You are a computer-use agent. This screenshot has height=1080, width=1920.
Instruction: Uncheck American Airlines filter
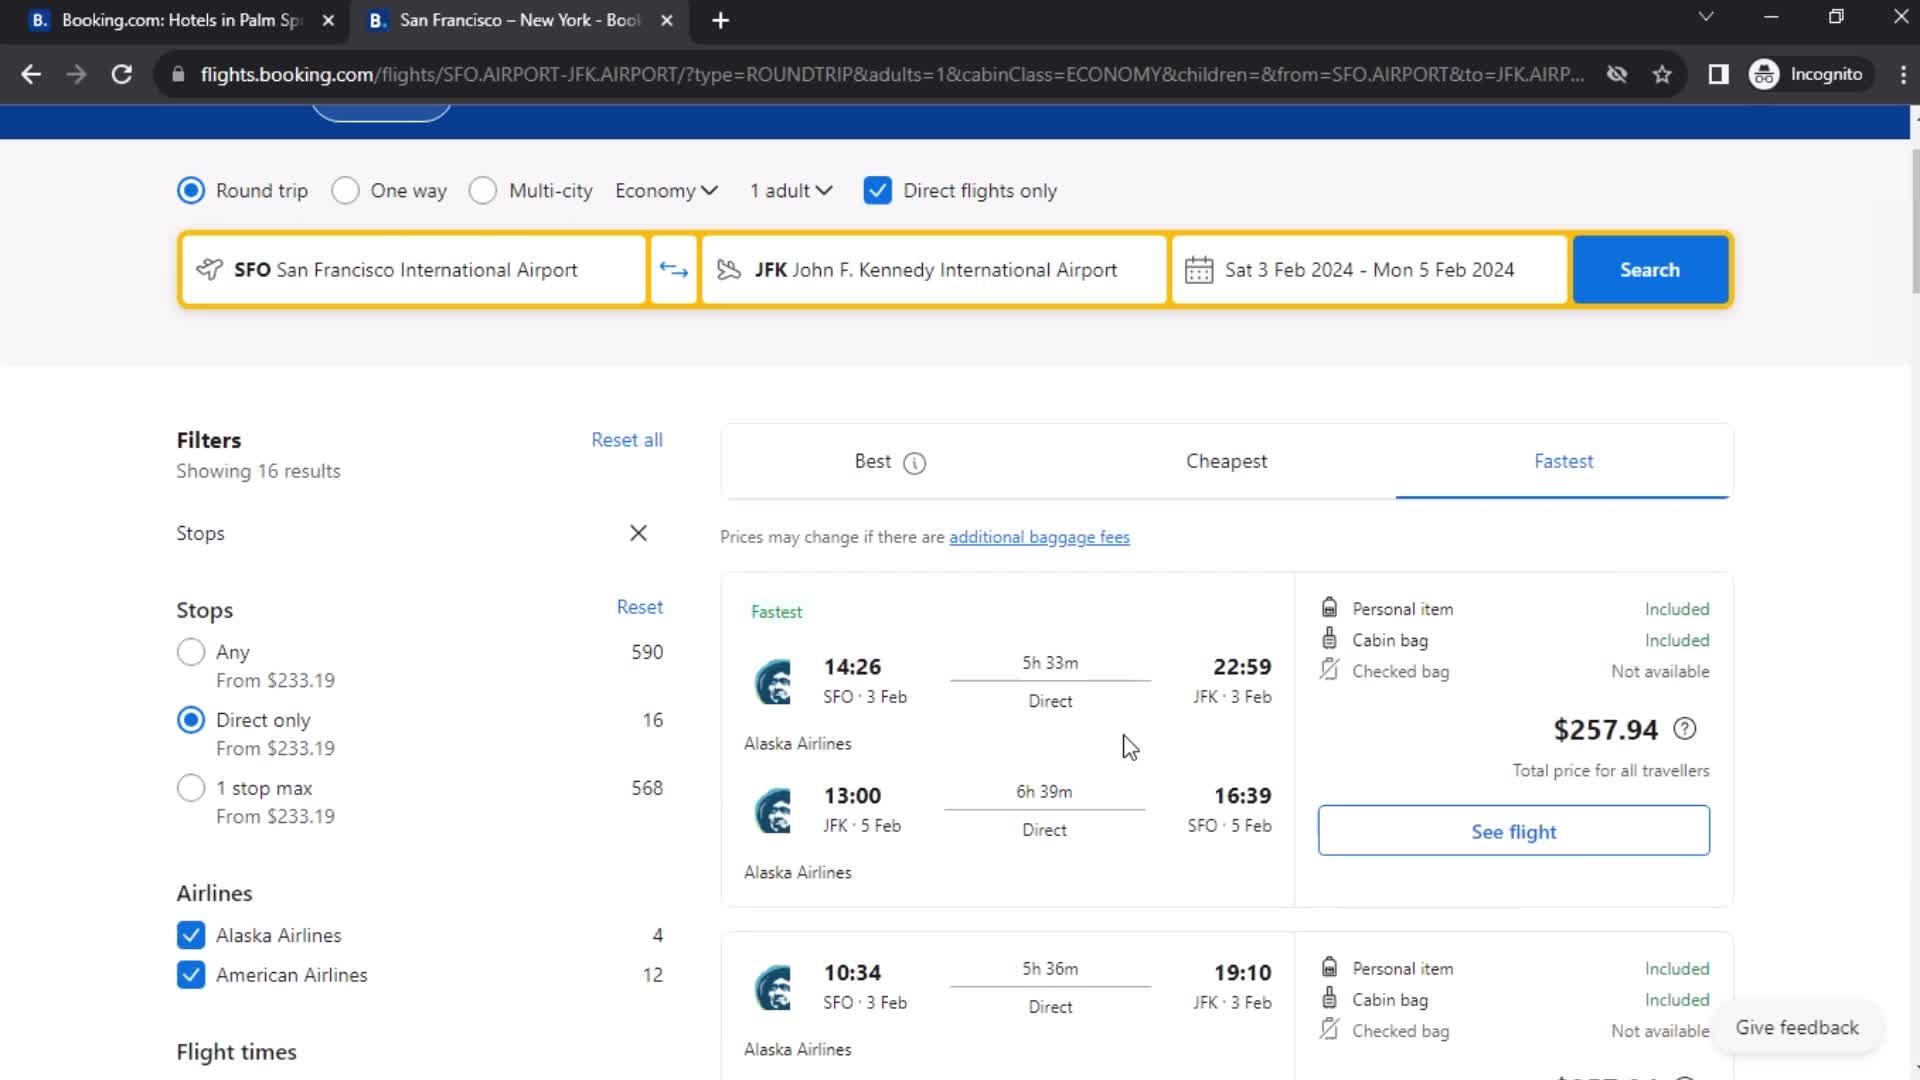pyautogui.click(x=191, y=975)
